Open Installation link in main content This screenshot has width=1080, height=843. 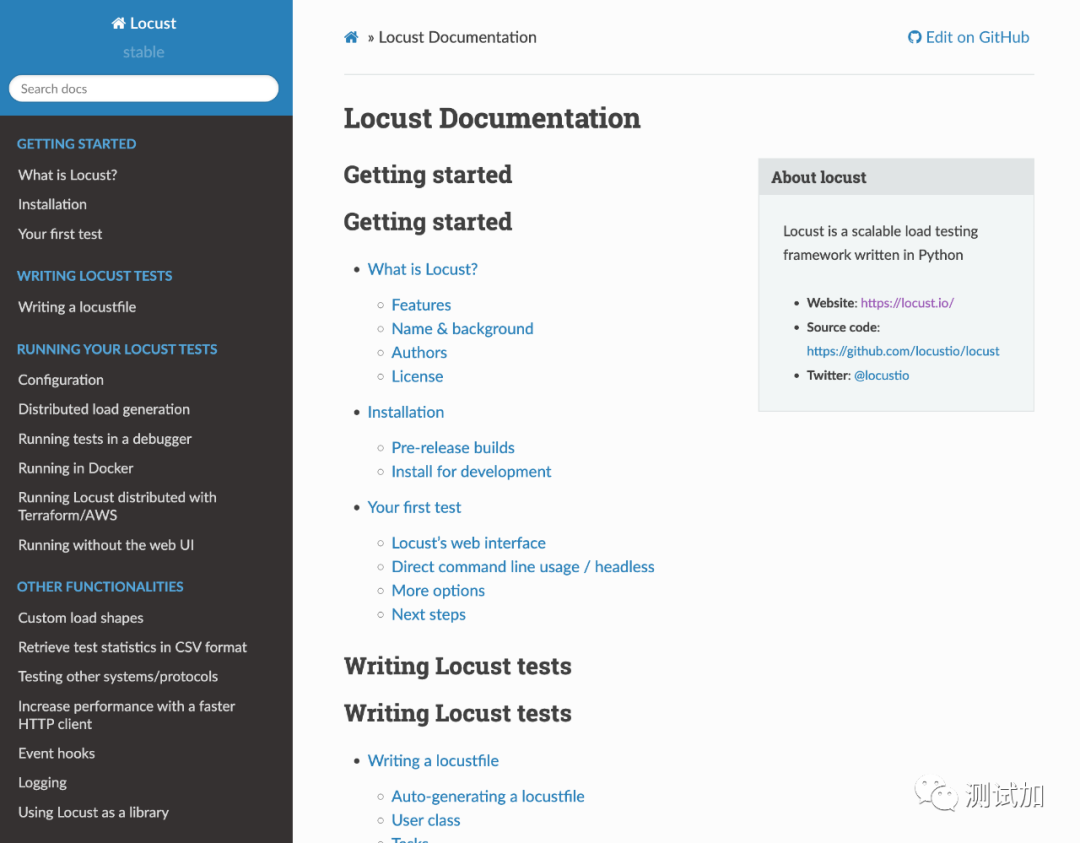click(406, 412)
